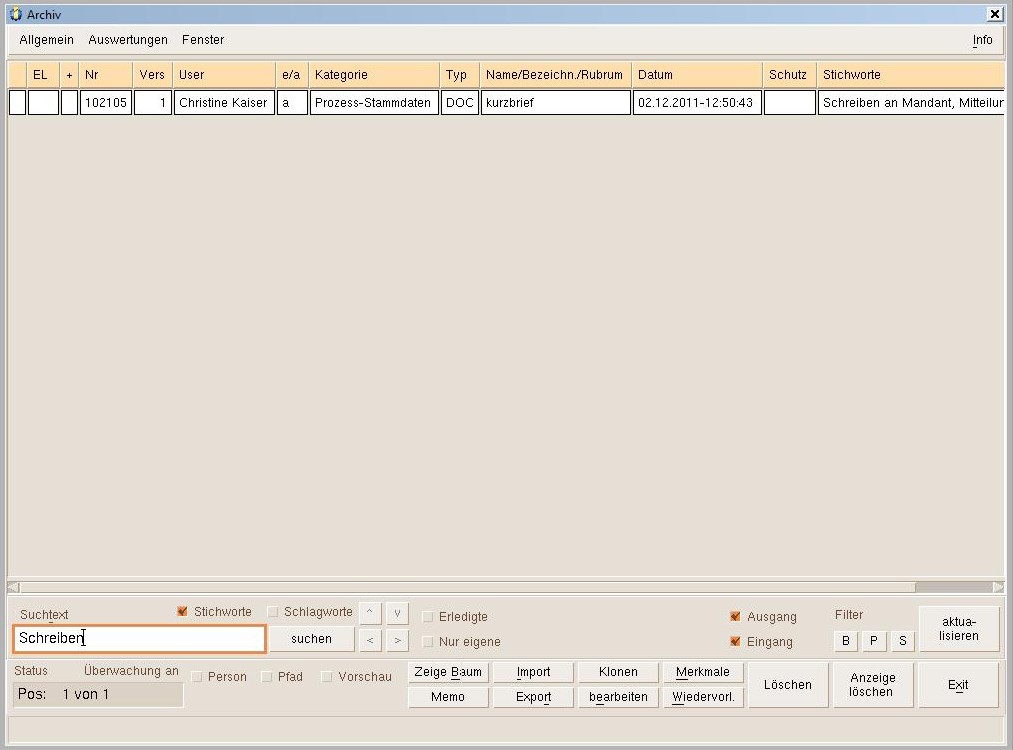1013x750 pixels.
Task: Select the P filter button
Action: 874,641
